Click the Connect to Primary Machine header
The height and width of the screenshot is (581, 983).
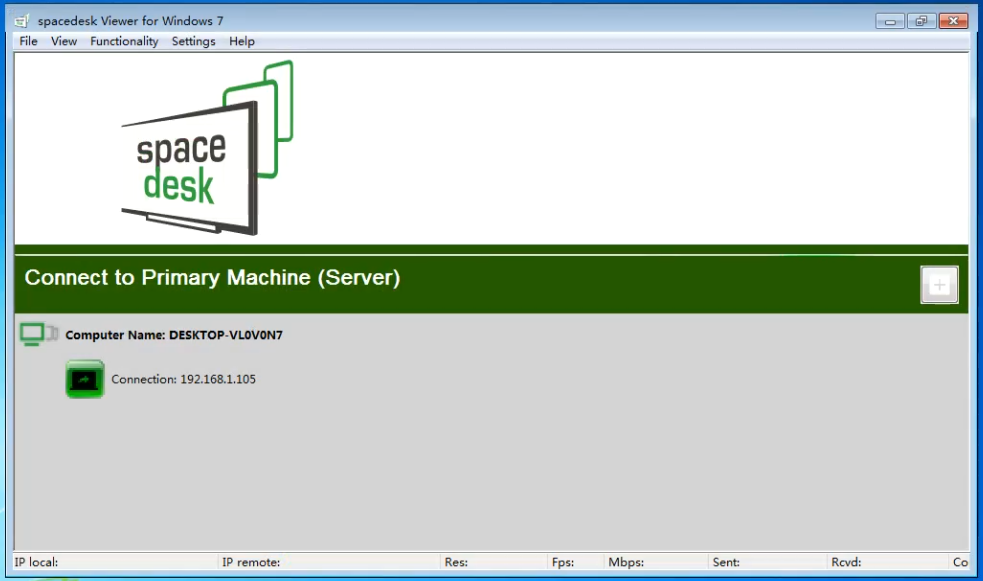[x=212, y=278]
